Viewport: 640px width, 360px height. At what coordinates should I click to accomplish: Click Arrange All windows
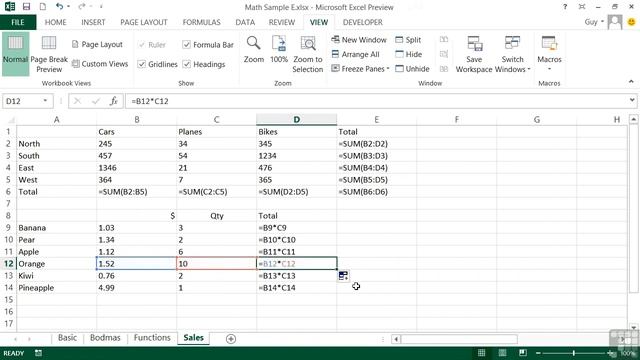(356, 54)
